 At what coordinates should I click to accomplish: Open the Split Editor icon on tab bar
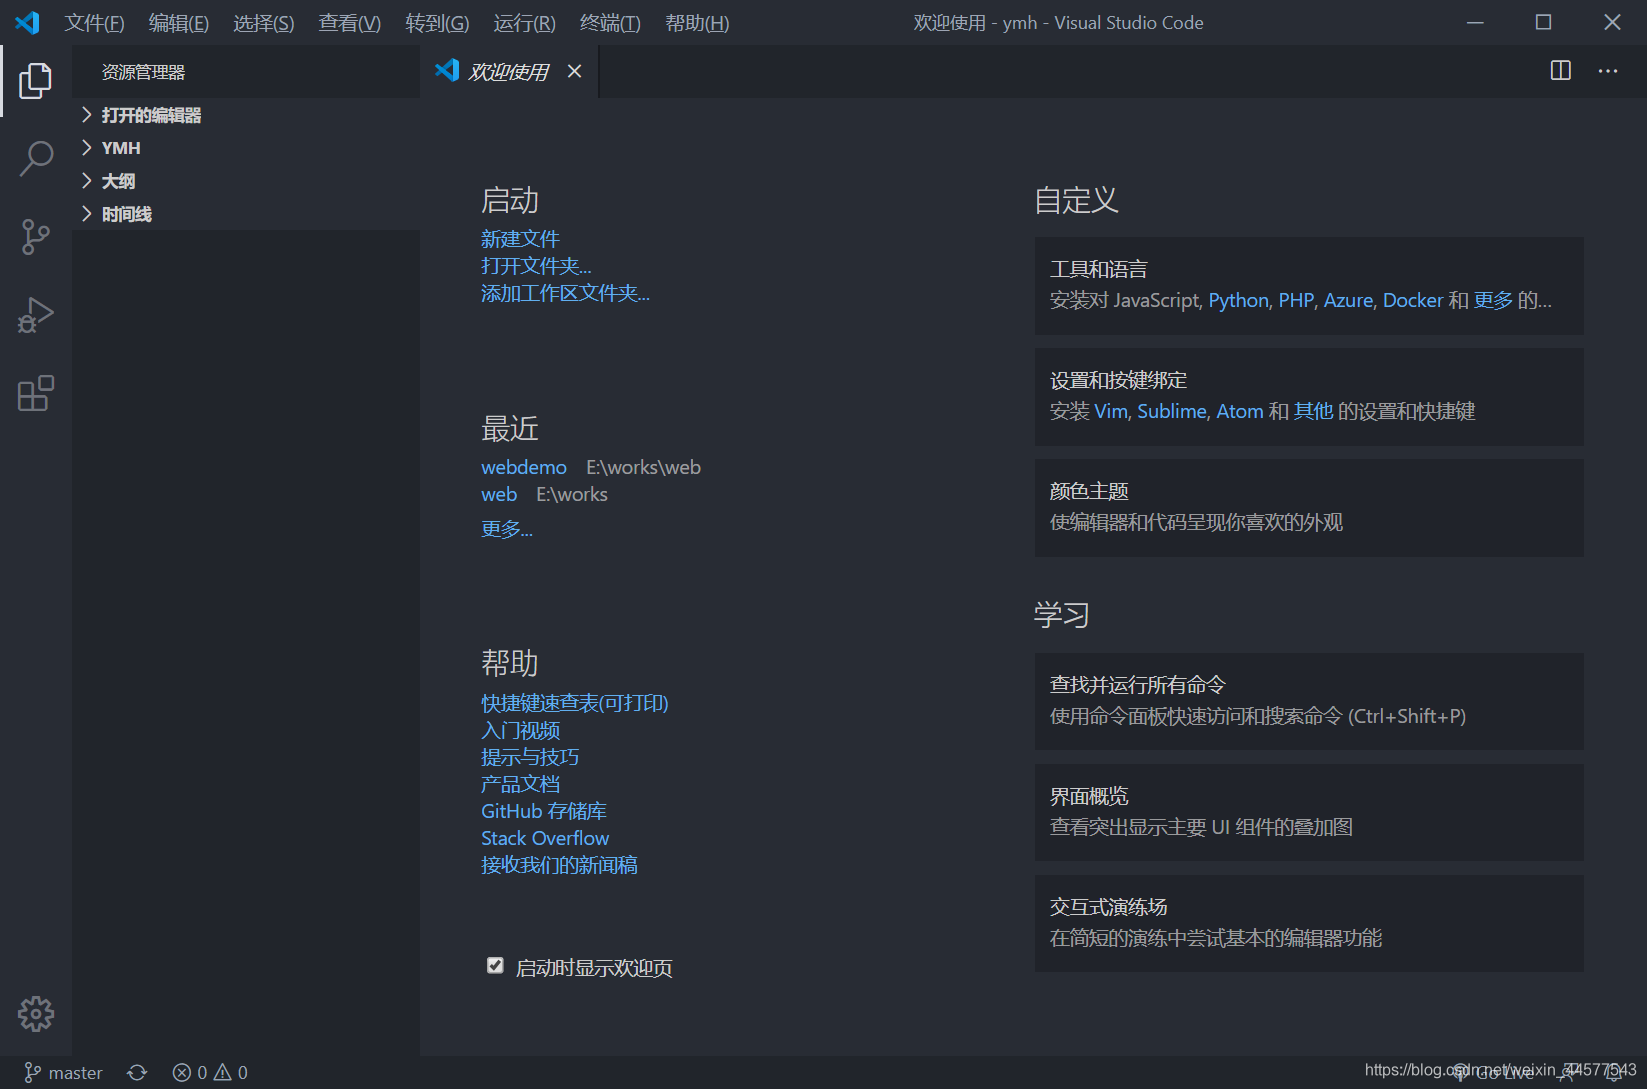point(1560,70)
